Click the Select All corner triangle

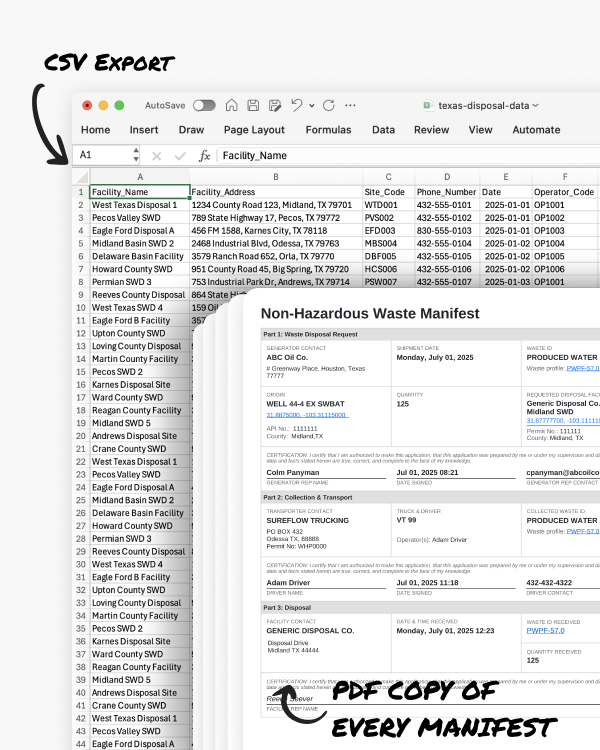point(82,177)
